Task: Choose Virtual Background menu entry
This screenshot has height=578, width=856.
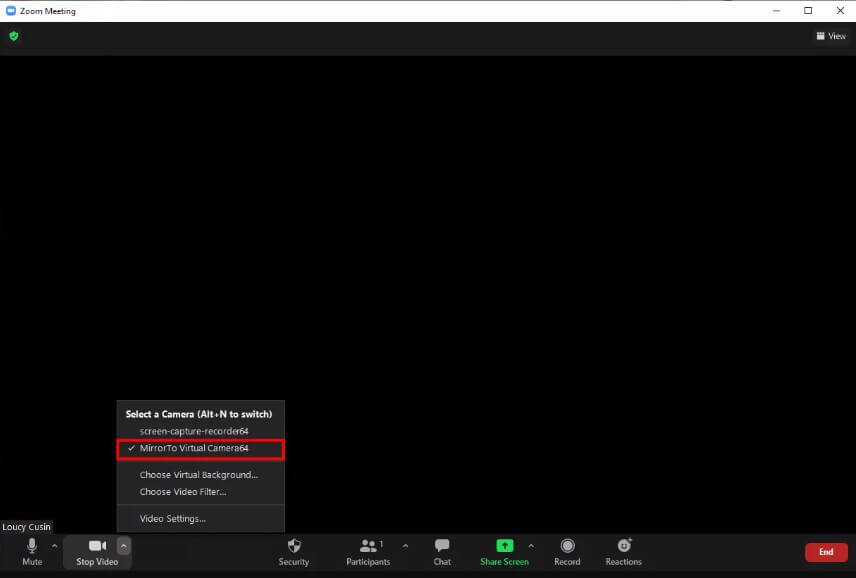Action: 200,475
